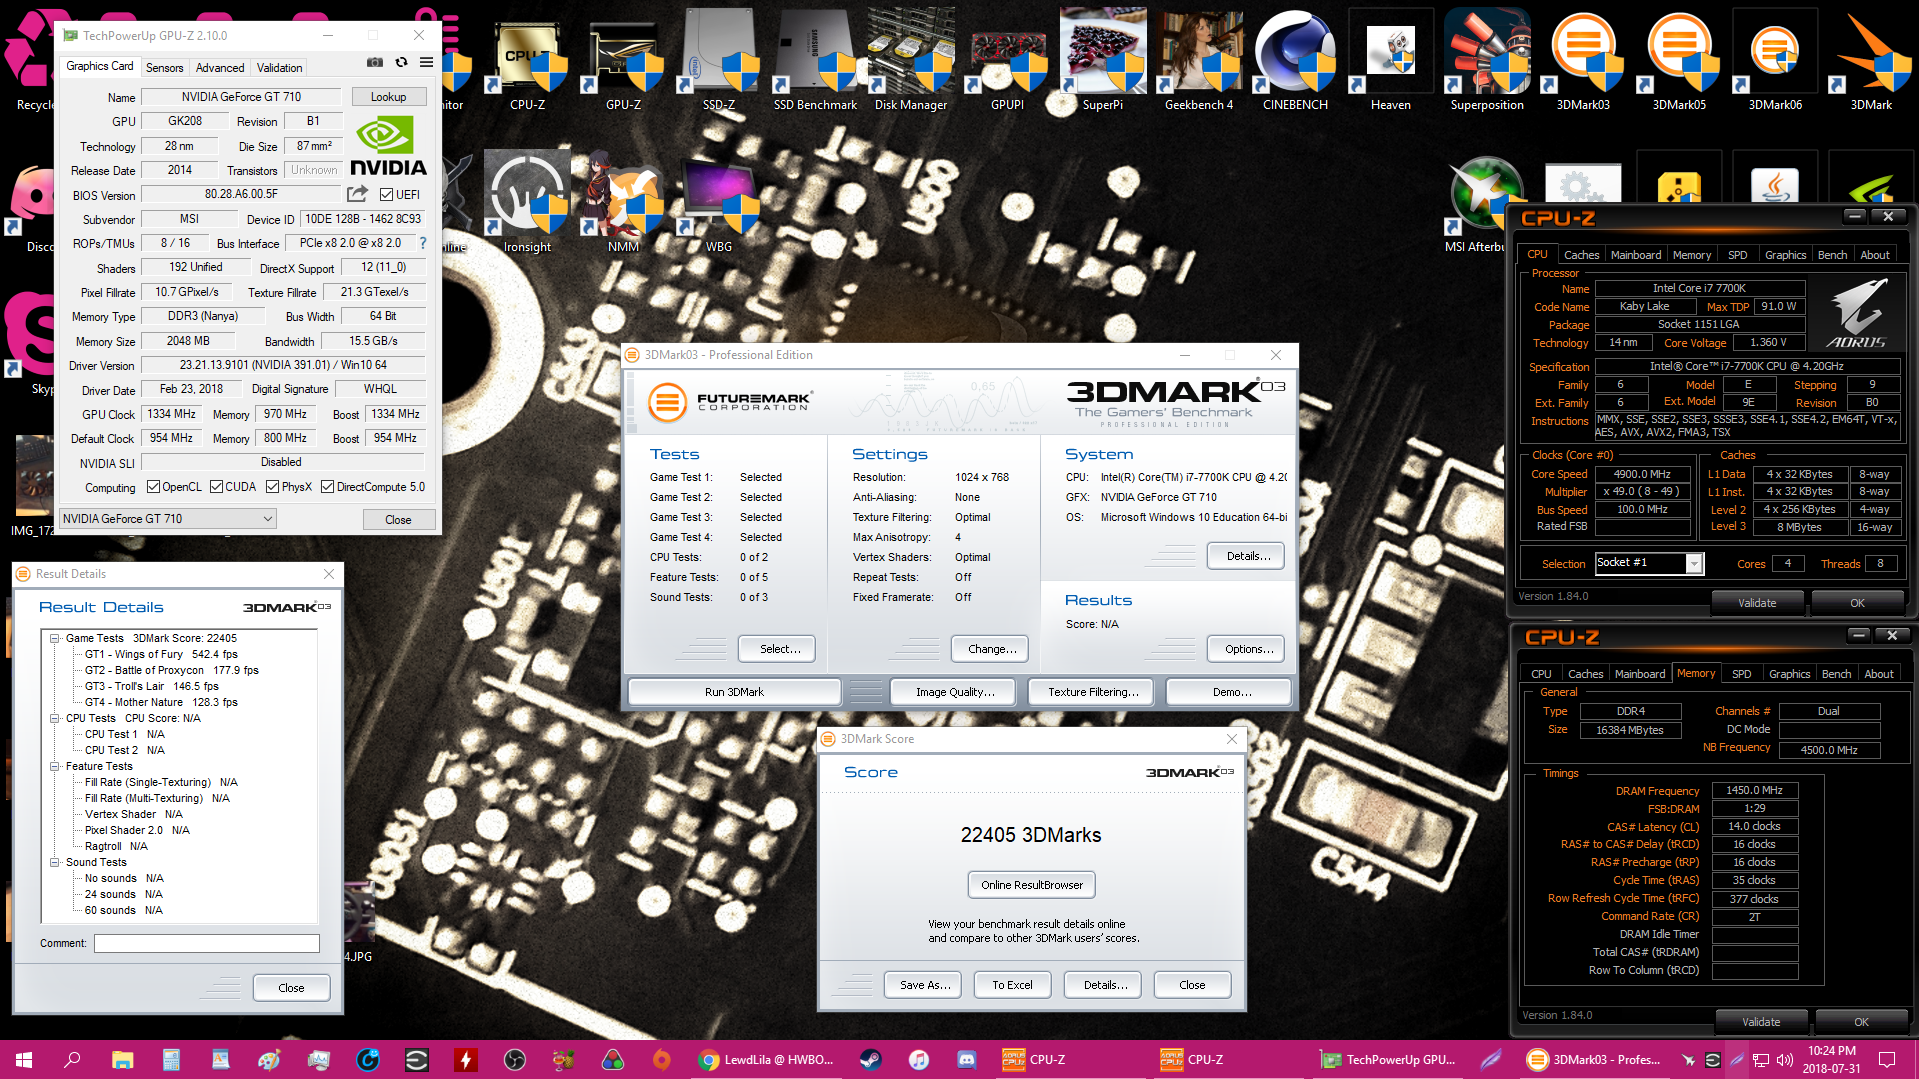Click Select... under Tests in 3DMark03

(x=777, y=649)
